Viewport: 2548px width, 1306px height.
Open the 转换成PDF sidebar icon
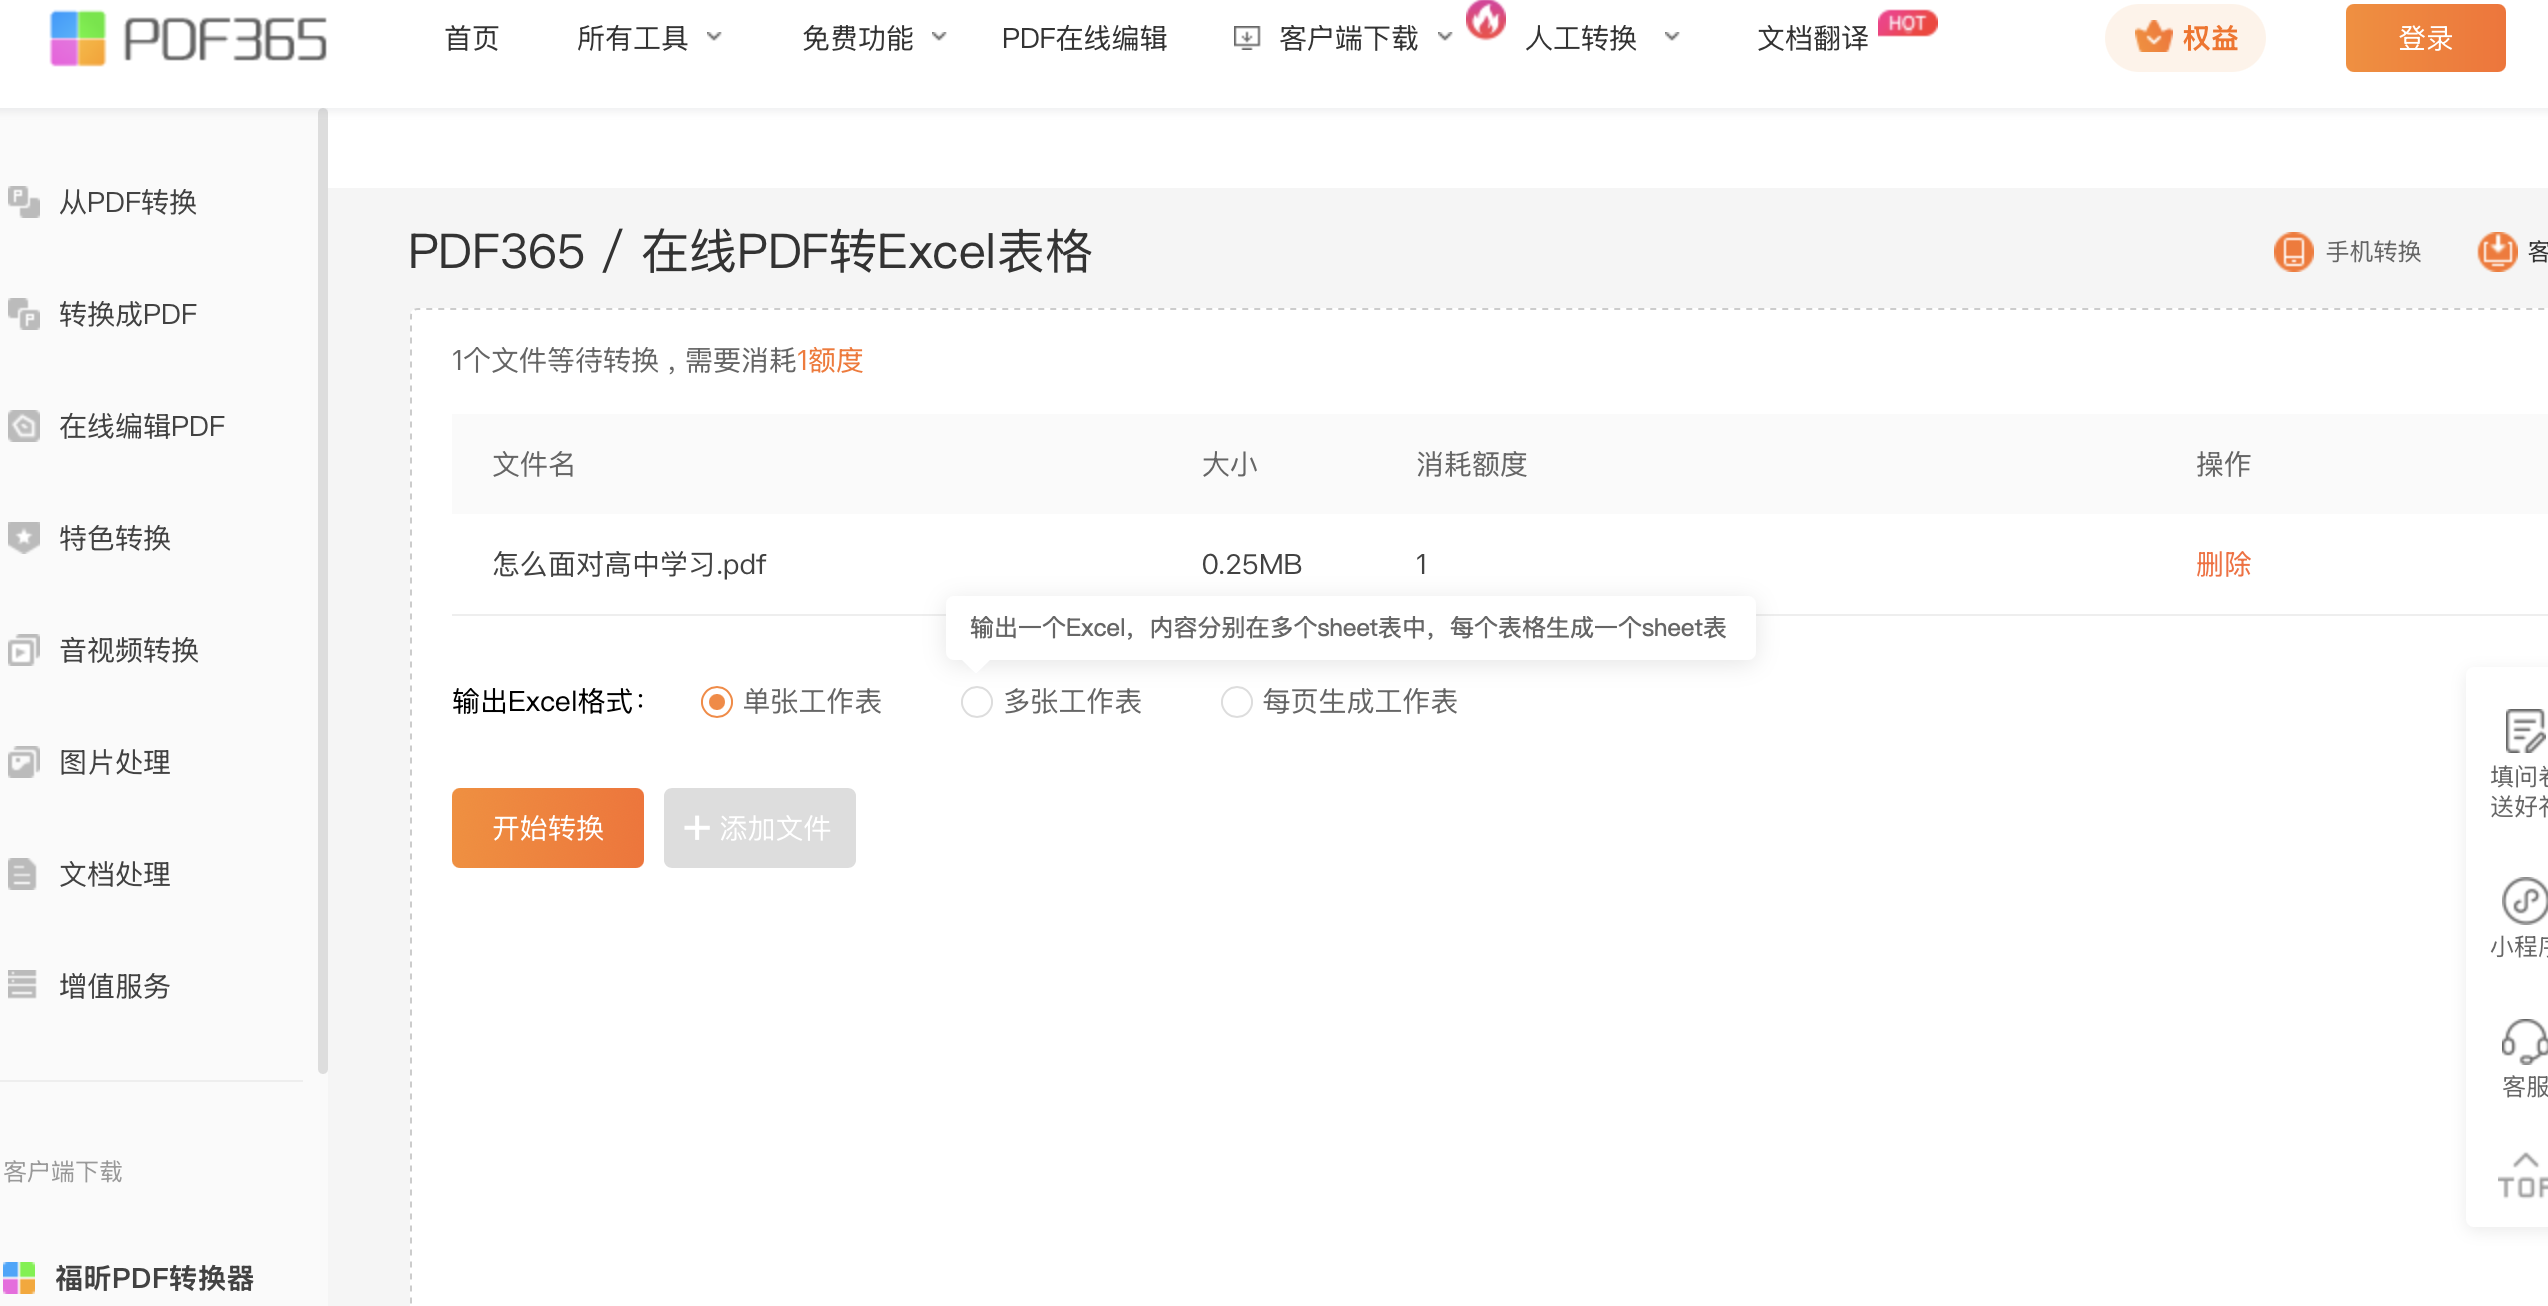(x=24, y=314)
